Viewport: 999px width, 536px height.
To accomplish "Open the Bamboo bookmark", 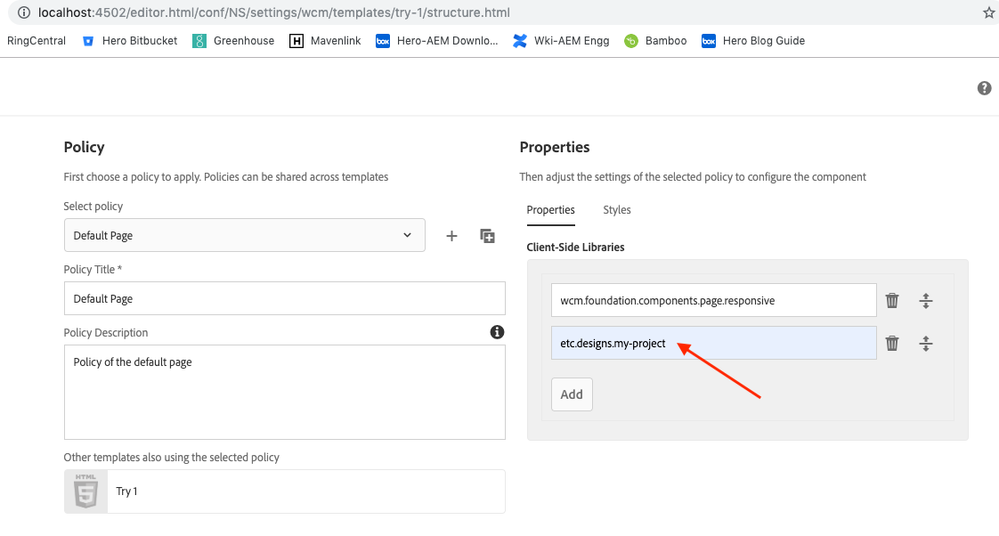I will point(656,41).
